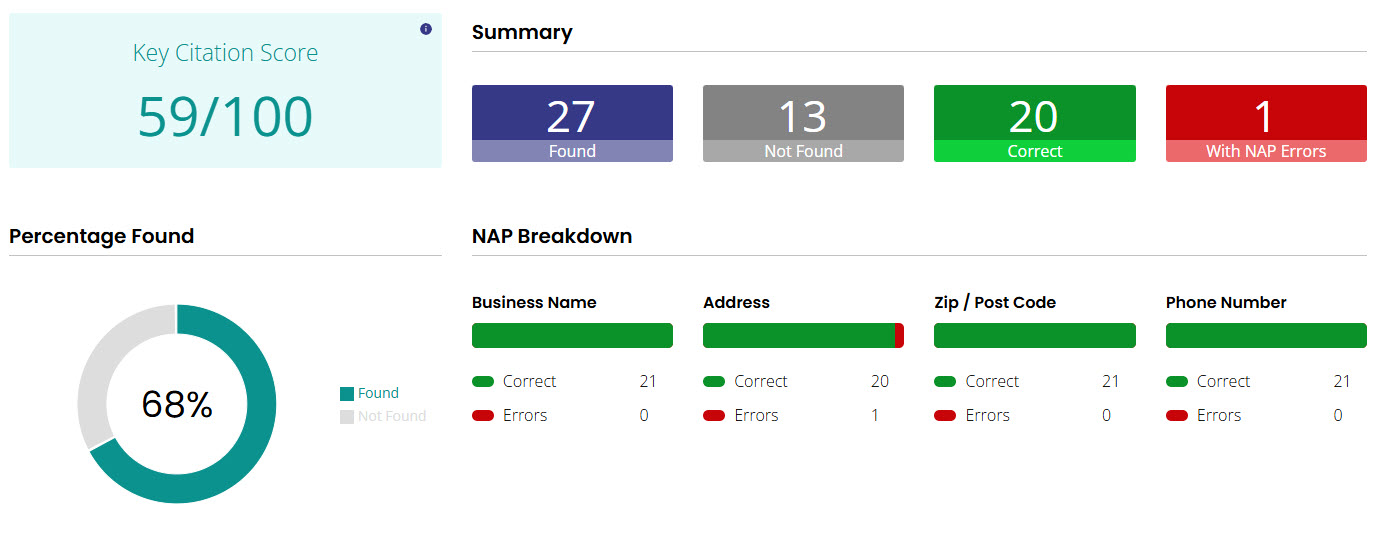This screenshot has width=1375, height=552.
Task: Click the red error segment of Address bar
Action: click(899, 336)
